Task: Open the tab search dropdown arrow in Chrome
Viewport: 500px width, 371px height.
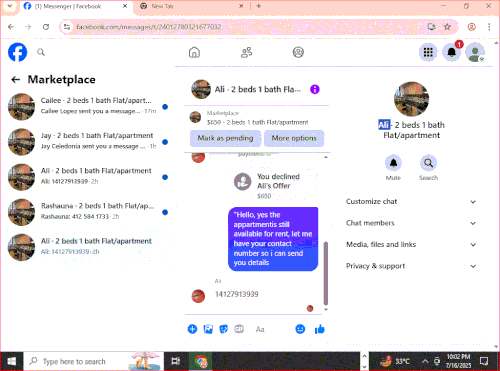Action: click(x=10, y=6)
